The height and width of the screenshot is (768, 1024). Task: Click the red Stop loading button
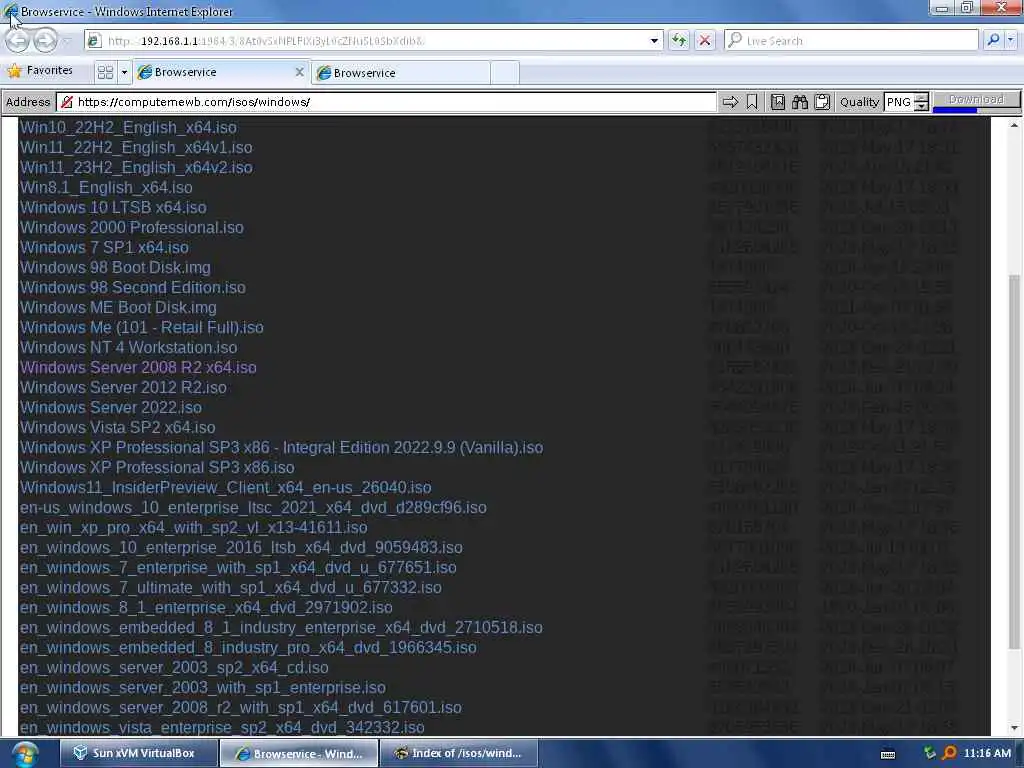(x=705, y=40)
